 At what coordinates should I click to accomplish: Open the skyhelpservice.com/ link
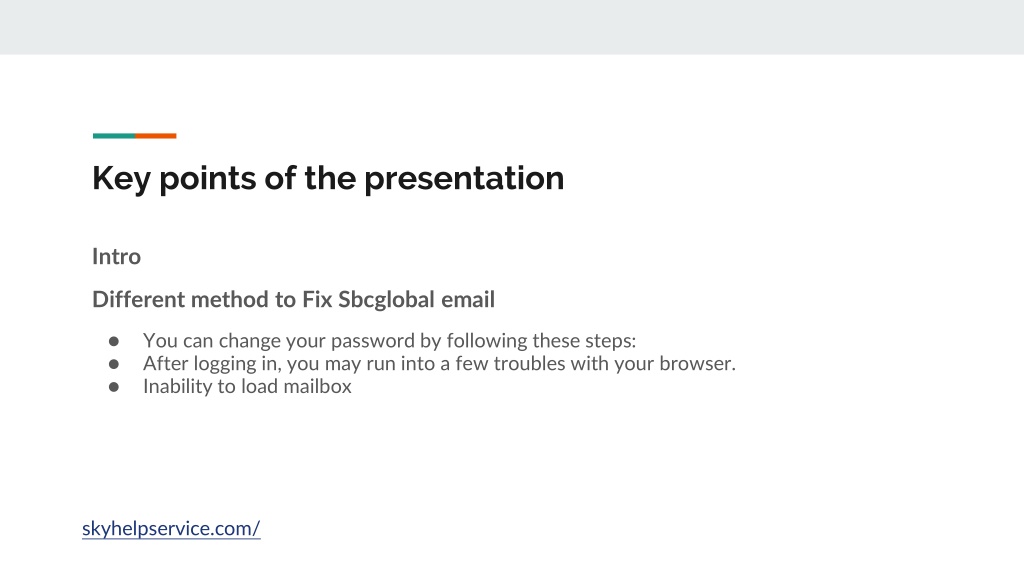coord(171,528)
